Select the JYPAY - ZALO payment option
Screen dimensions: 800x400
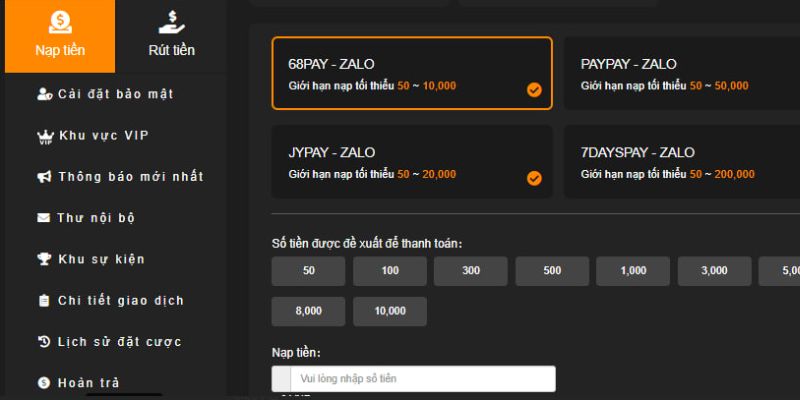412,161
